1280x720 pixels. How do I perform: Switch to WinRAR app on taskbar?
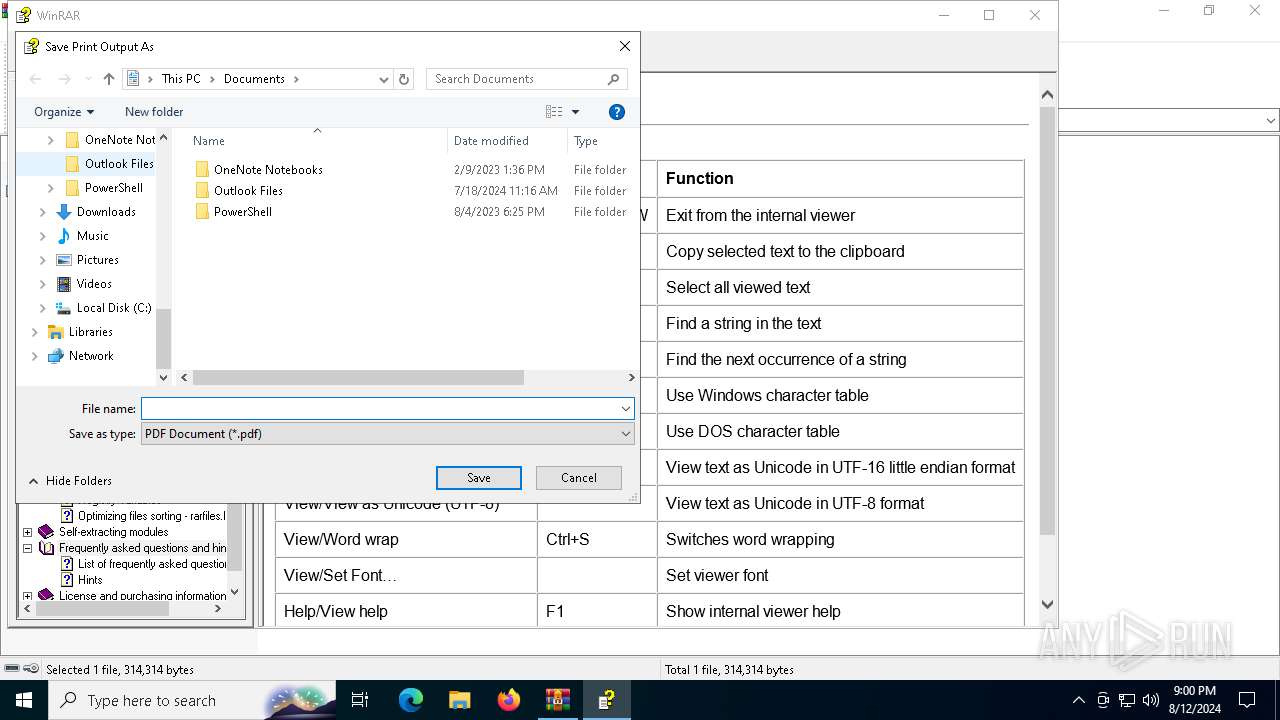click(558, 700)
